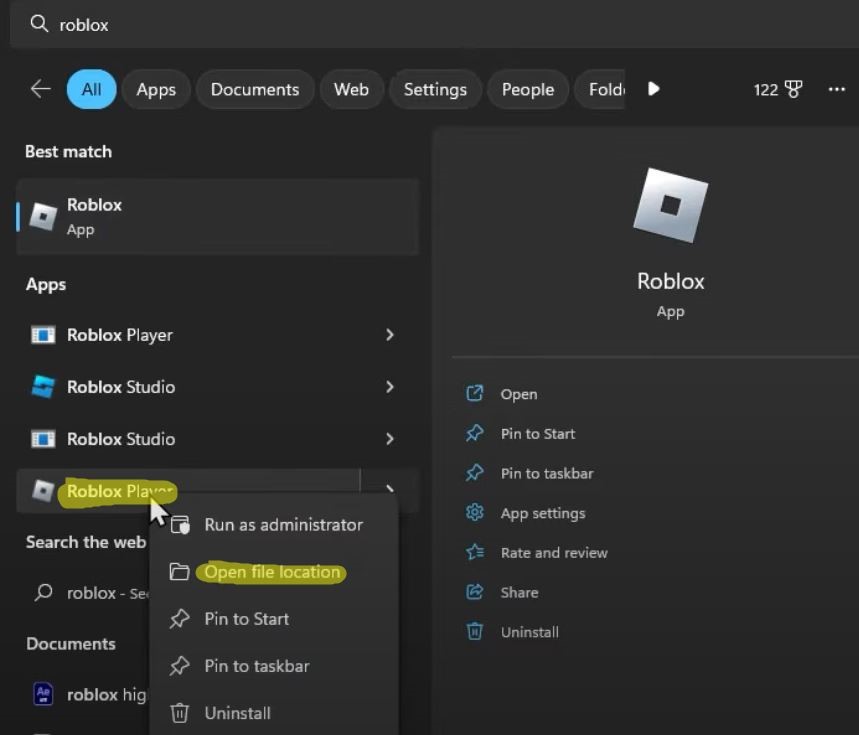The image size is (859, 735).
Task: Switch to the Settings filter tab
Action: click(435, 89)
